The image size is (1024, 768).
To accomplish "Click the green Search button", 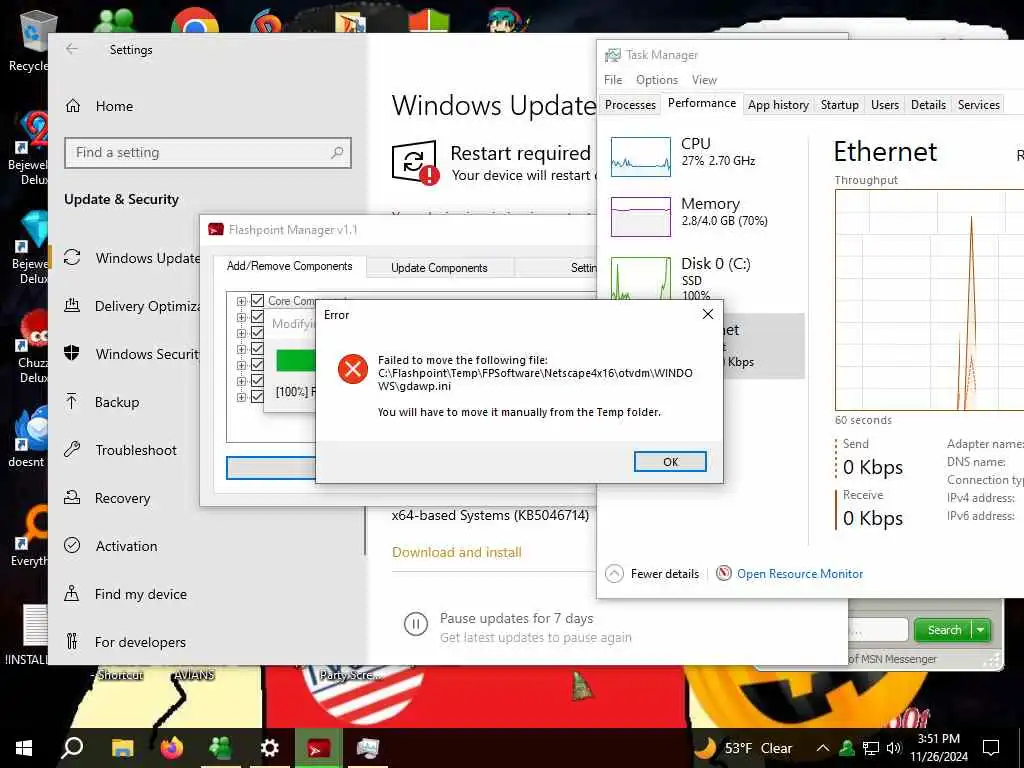I will point(944,630).
